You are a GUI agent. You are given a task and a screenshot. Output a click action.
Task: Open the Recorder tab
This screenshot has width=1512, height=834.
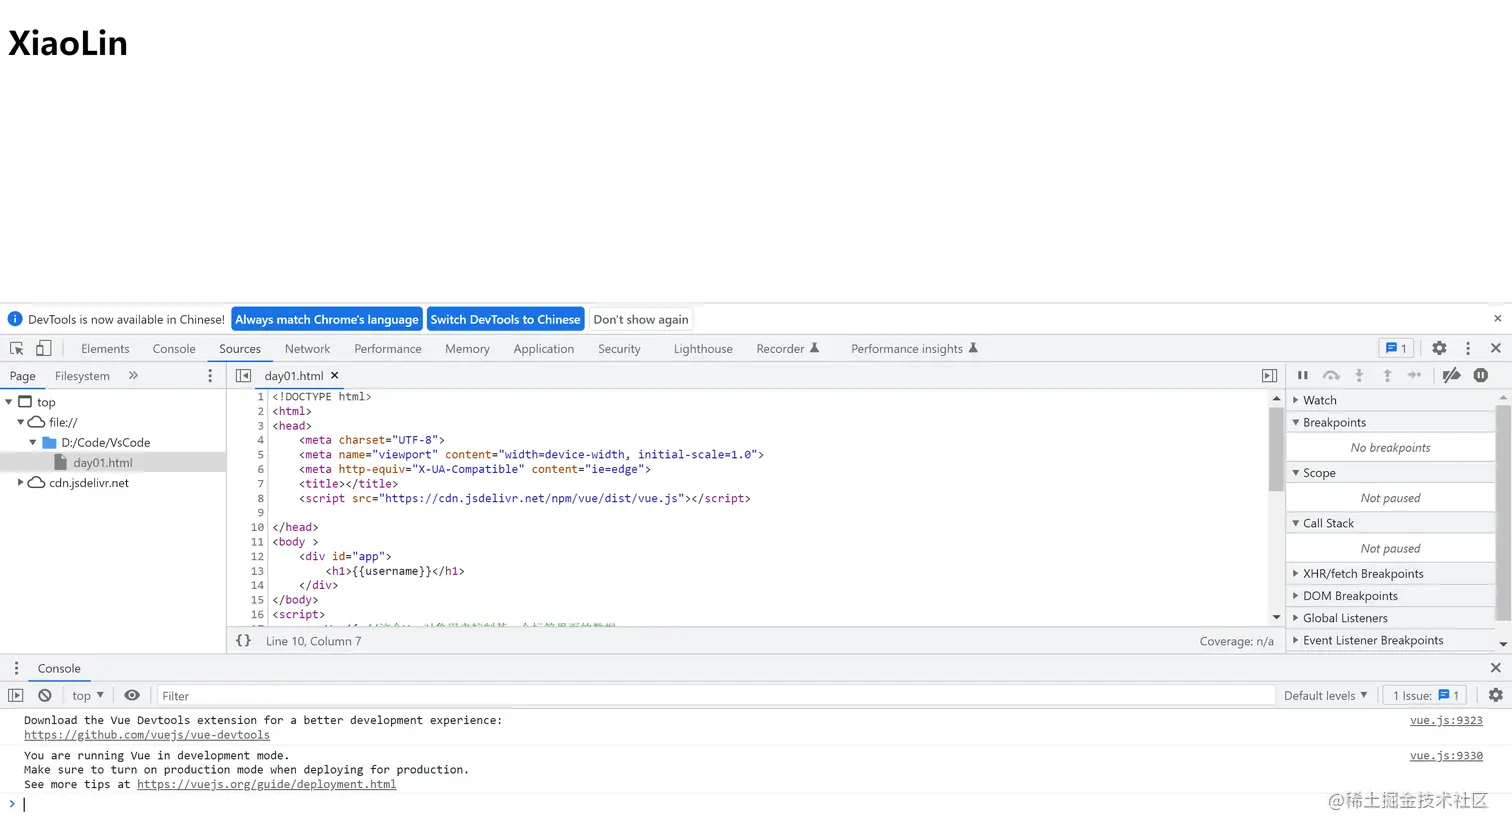coord(787,349)
